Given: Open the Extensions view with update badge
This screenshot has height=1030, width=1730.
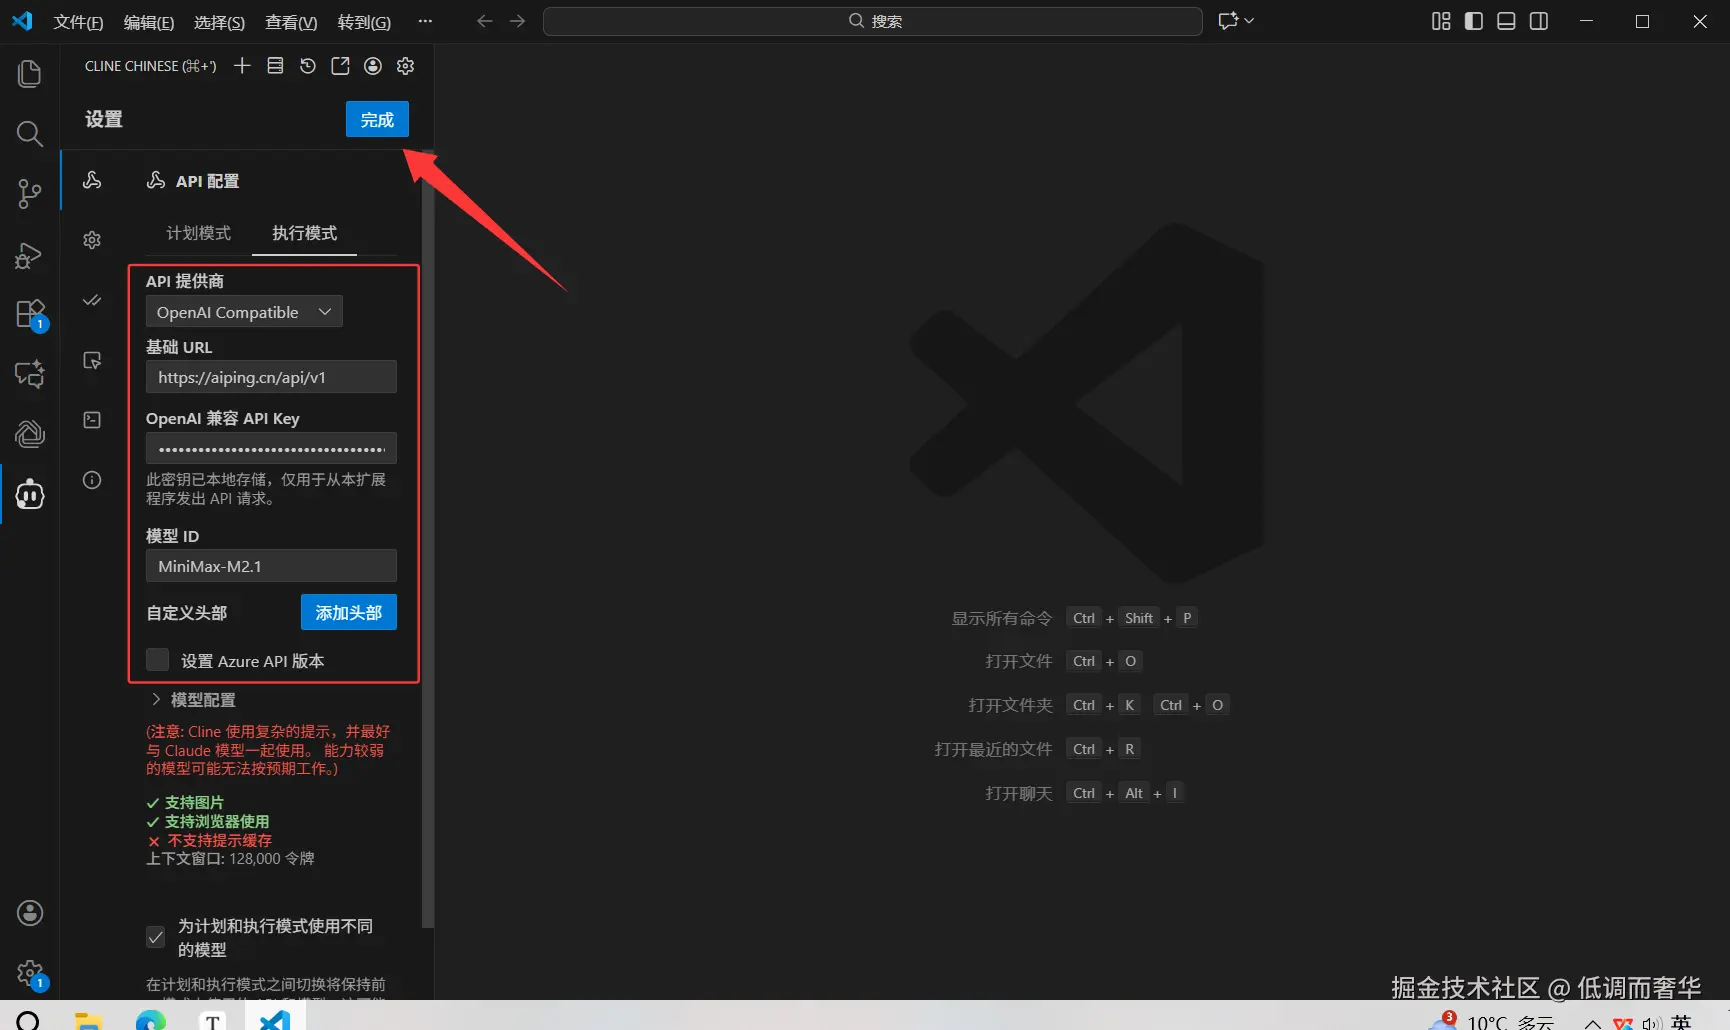Looking at the screenshot, I should point(31,315).
